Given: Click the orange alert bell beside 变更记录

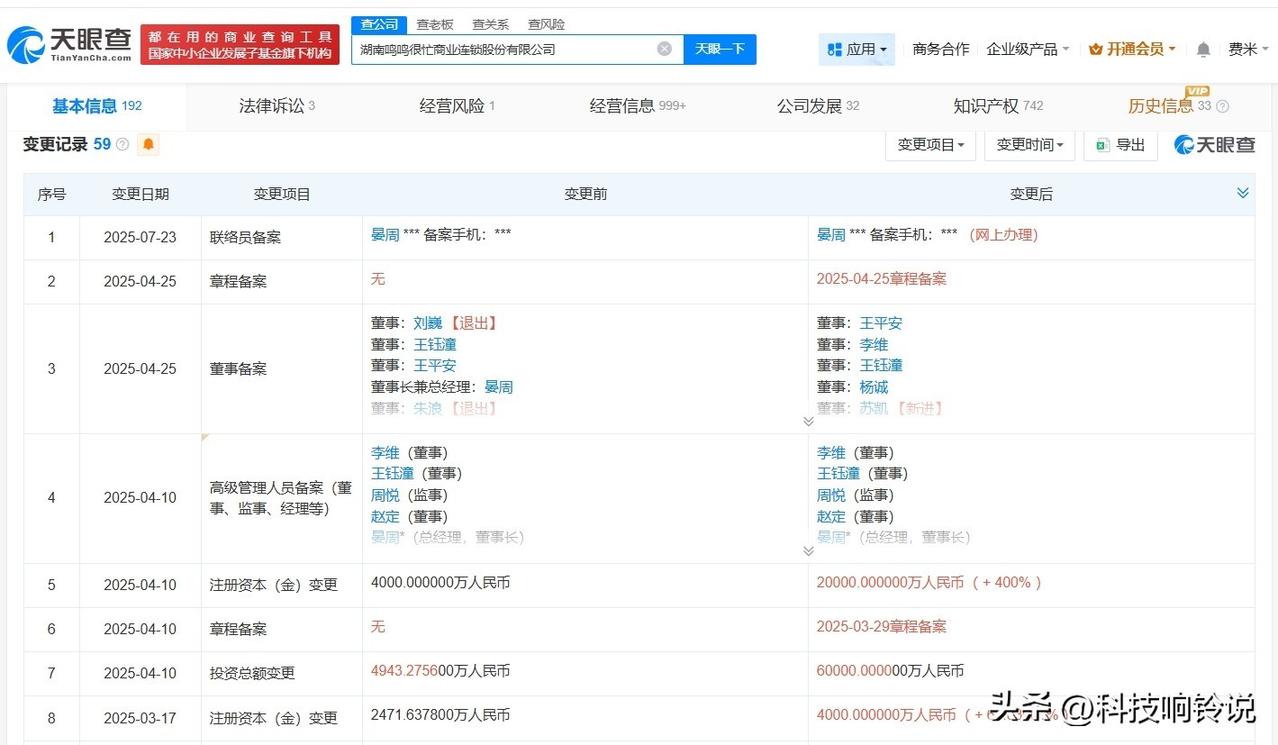Looking at the screenshot, I should click(x=148, y=144).
